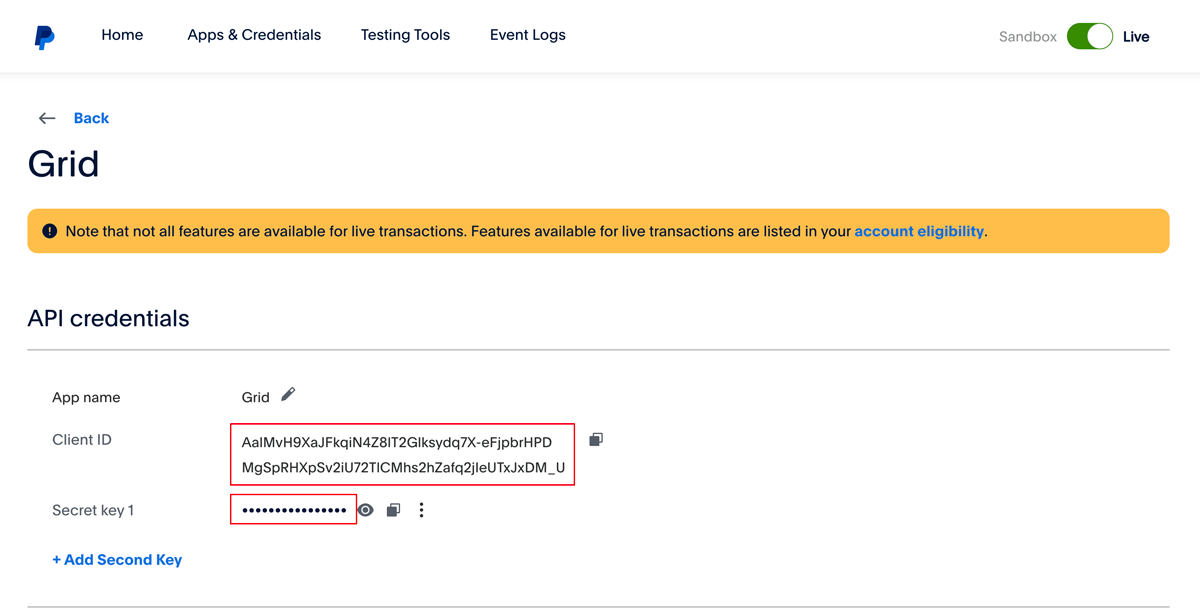The image size is (1200, 615).
Task: Click the warning icon in yellow banner
Action: point(50,231)
